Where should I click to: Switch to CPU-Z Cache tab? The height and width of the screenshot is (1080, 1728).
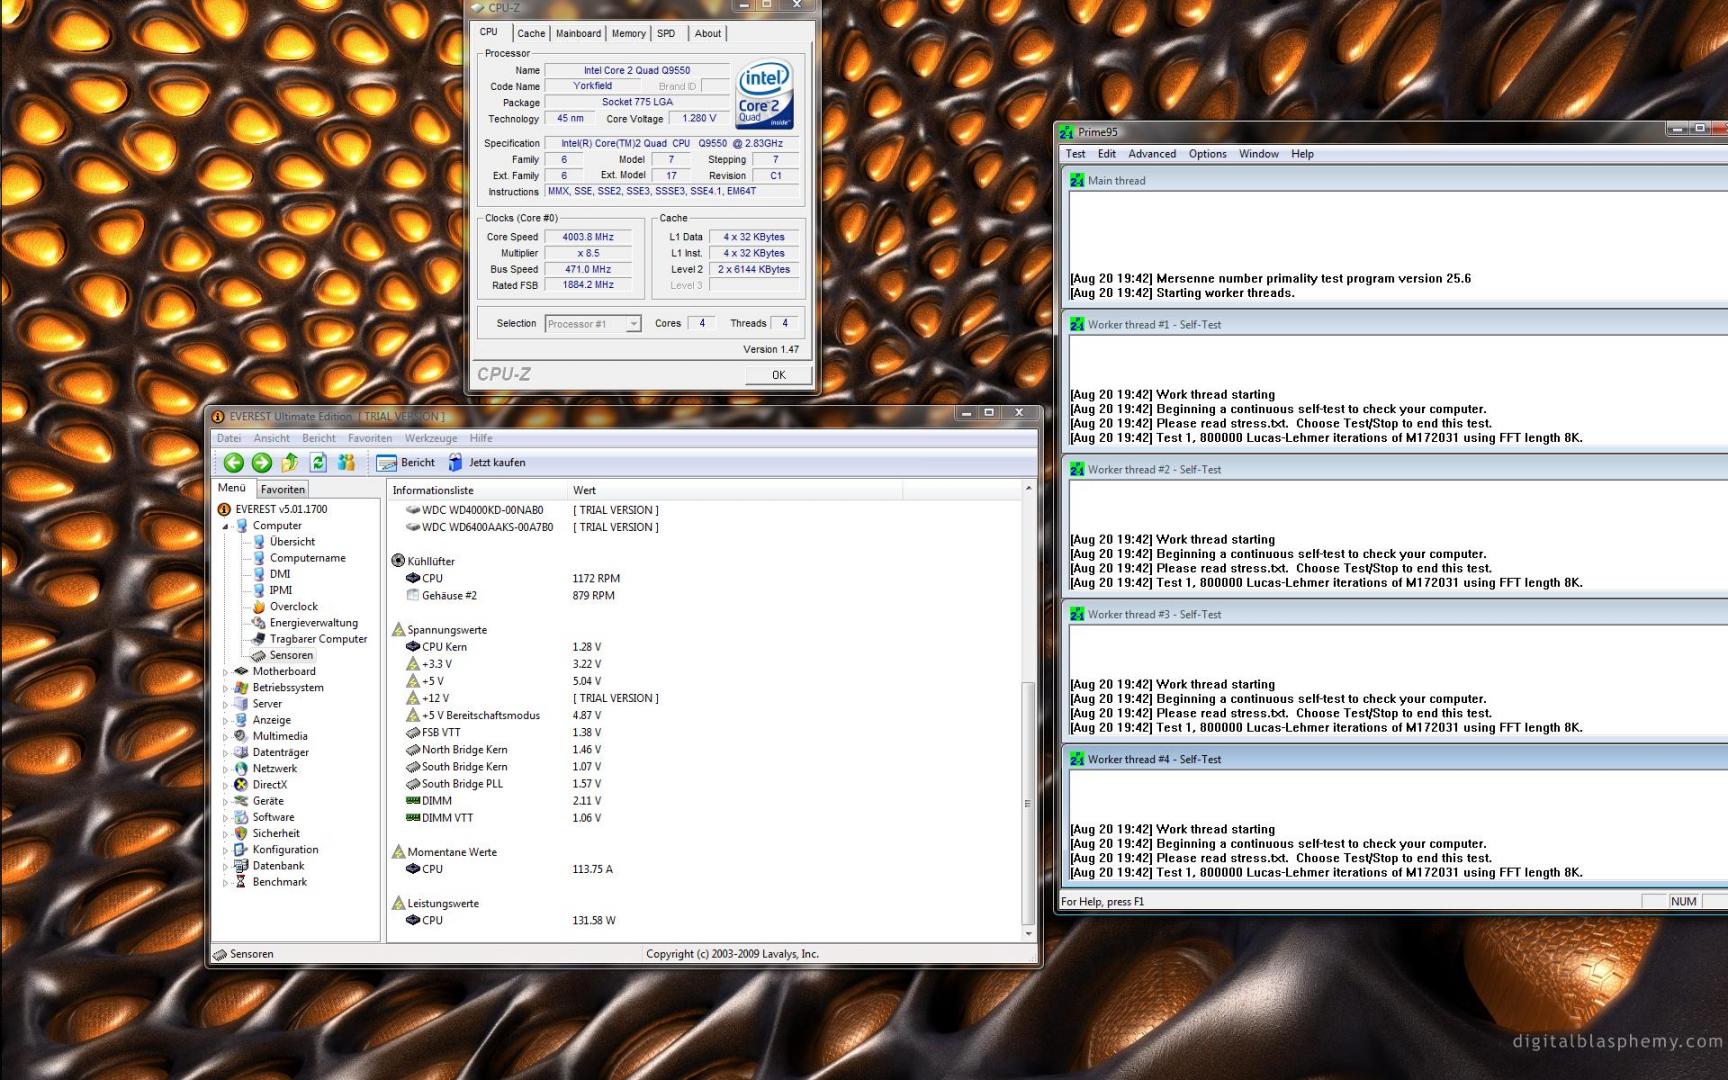pyautogui.click(x=531, y=33)
